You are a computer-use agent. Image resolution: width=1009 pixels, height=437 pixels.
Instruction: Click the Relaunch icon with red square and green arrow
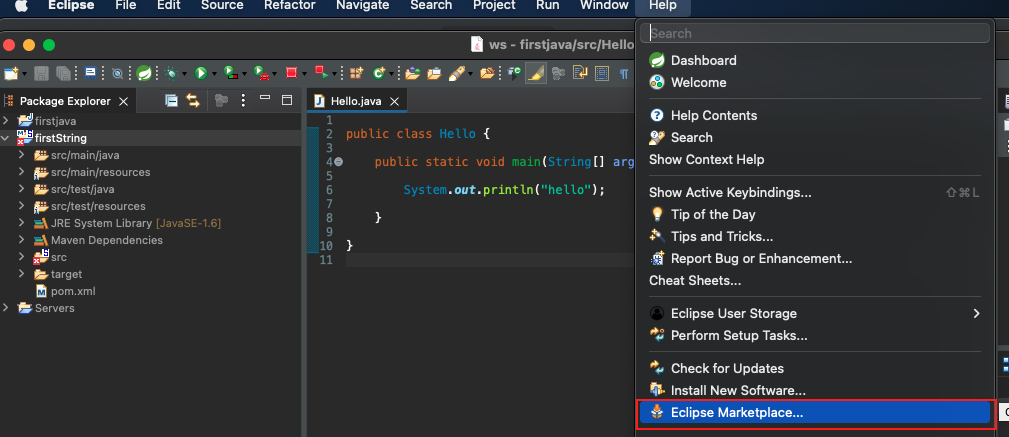[321, 72]
